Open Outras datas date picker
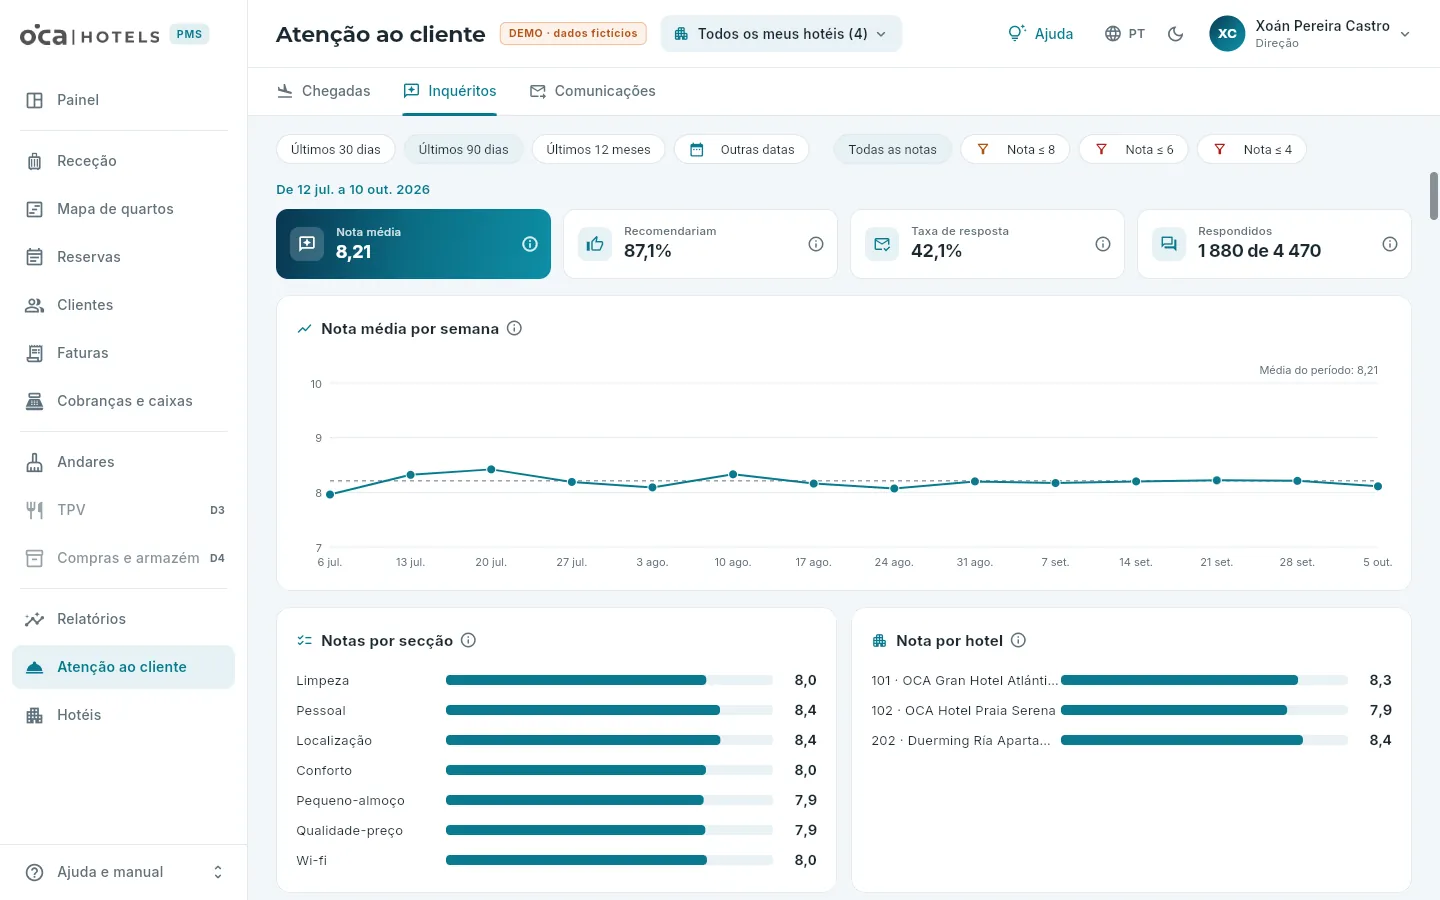The image size is (1440, 900). pos(743,149)
